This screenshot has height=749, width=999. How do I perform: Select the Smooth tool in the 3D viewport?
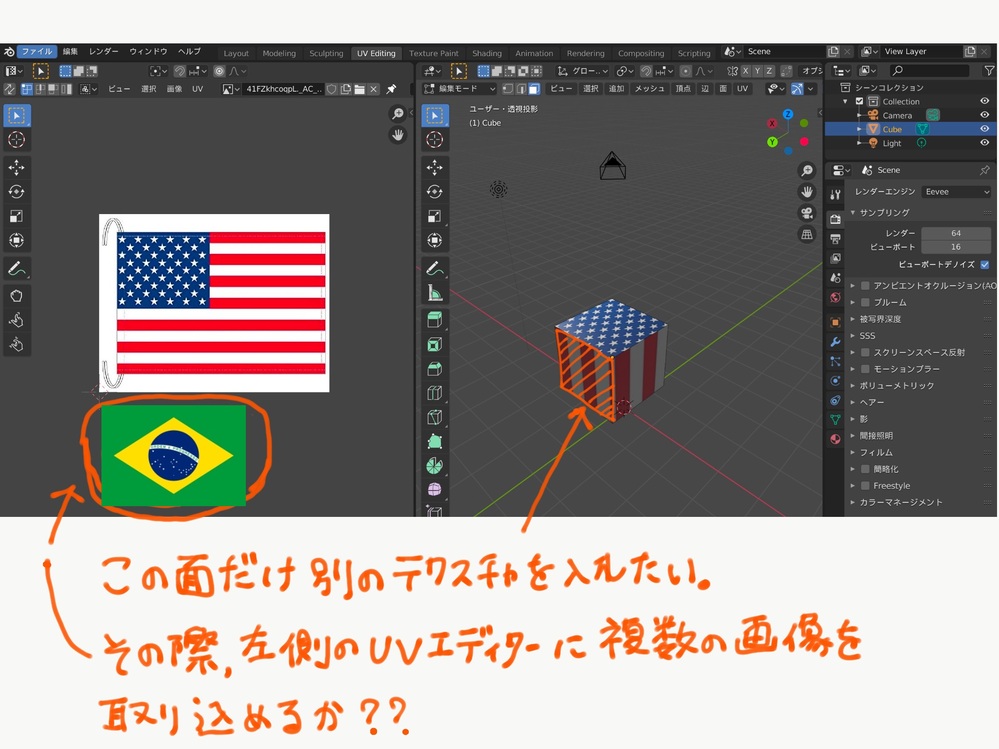[x=435, y=489]
